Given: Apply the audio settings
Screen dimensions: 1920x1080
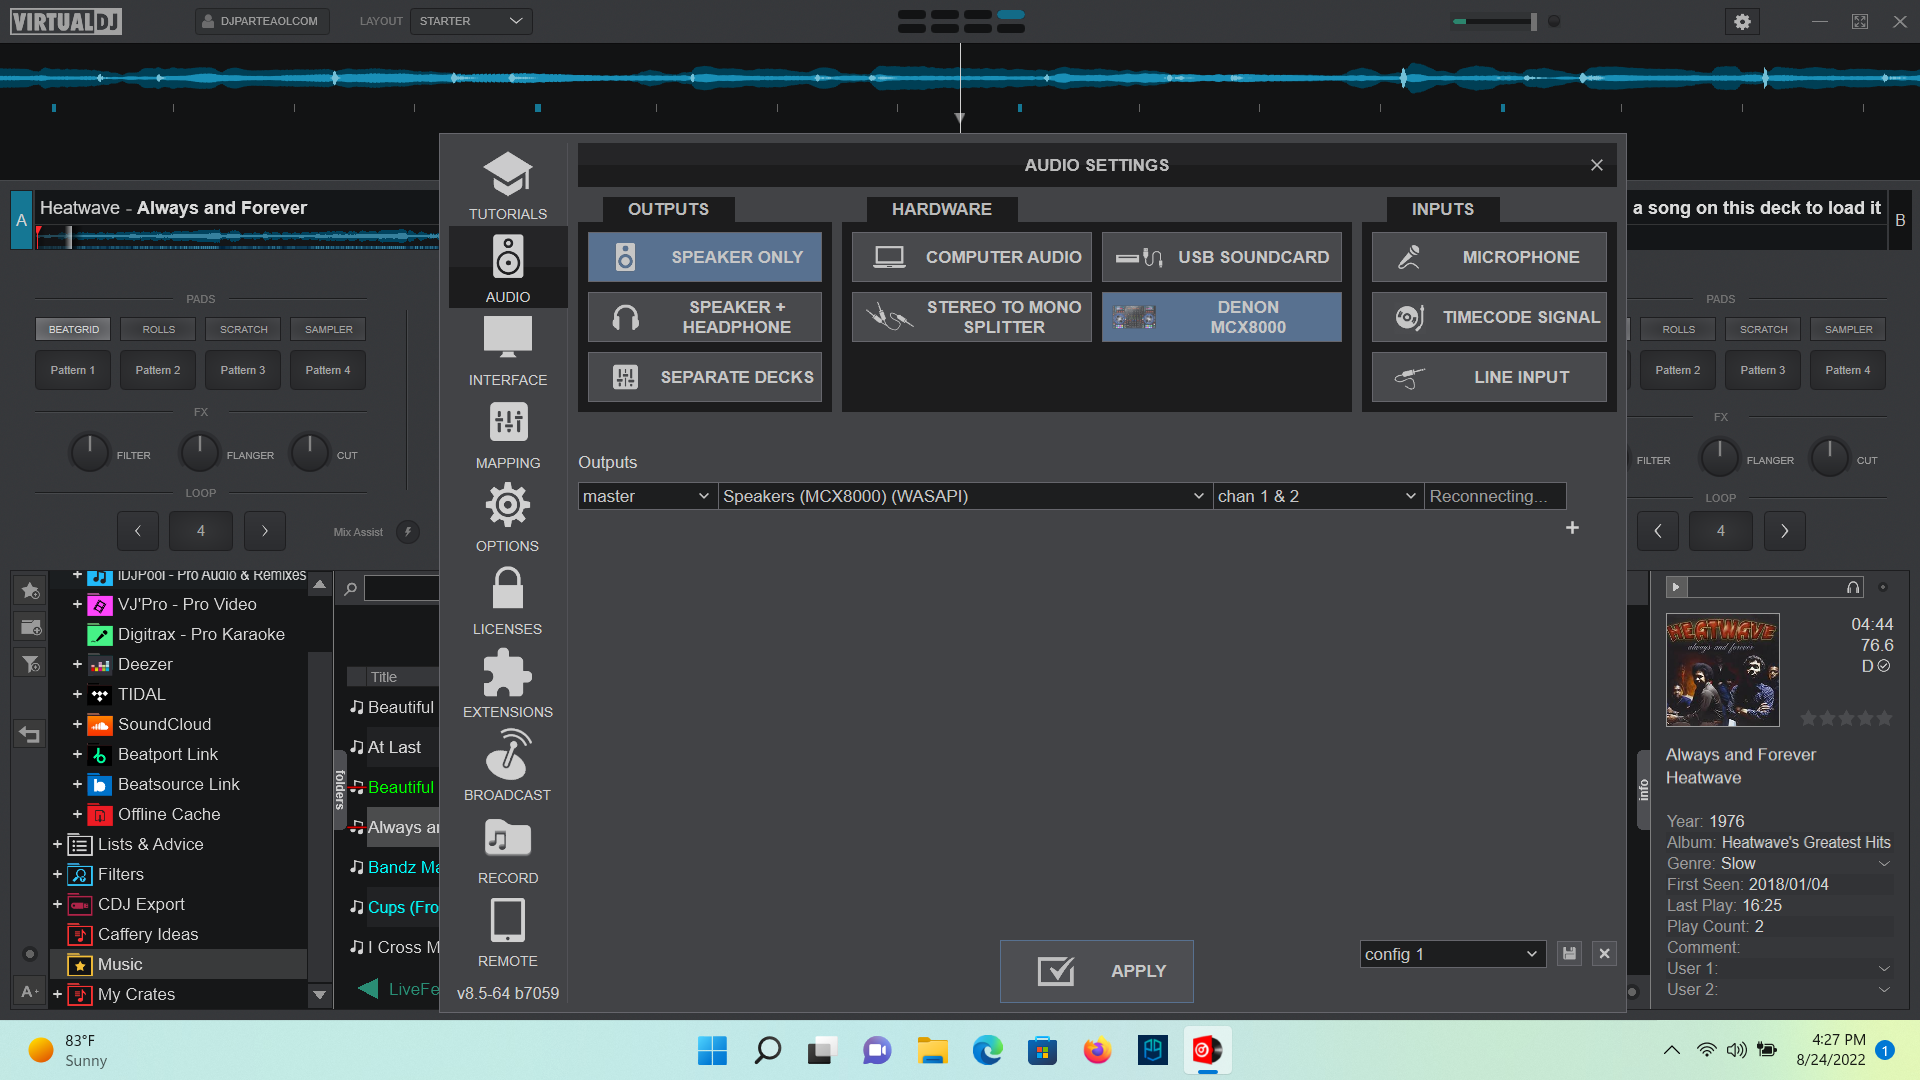Looking at the screenshot, I should pyautogui.click(x=1096, y=971).
